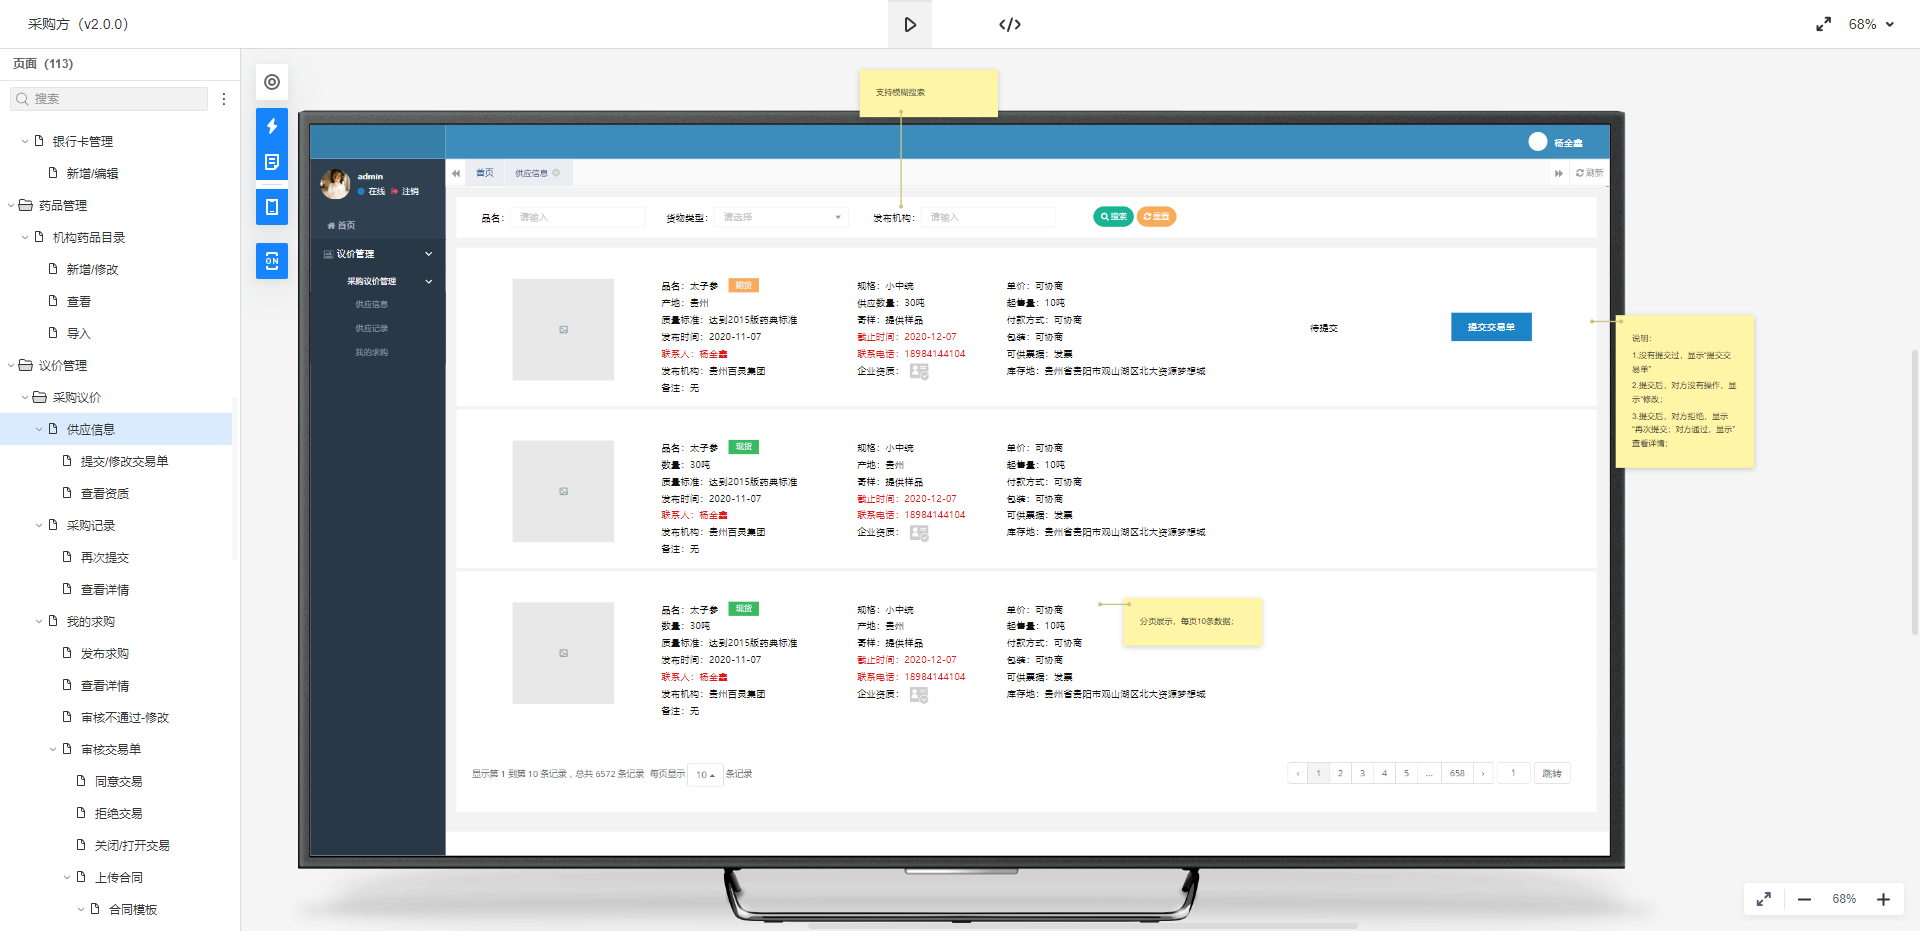
Task: Click the double-left arrow tab scroll icon
Action: (x=456, y=173)
